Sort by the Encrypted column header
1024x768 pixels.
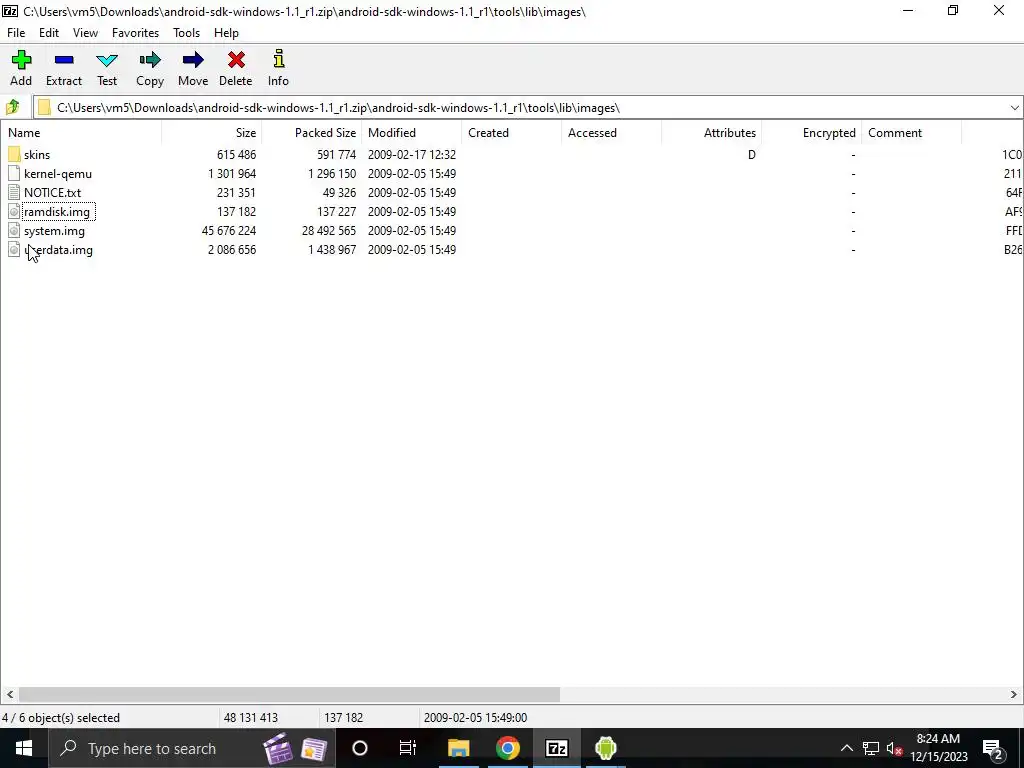pyautogui.click(x=811, y=133)
